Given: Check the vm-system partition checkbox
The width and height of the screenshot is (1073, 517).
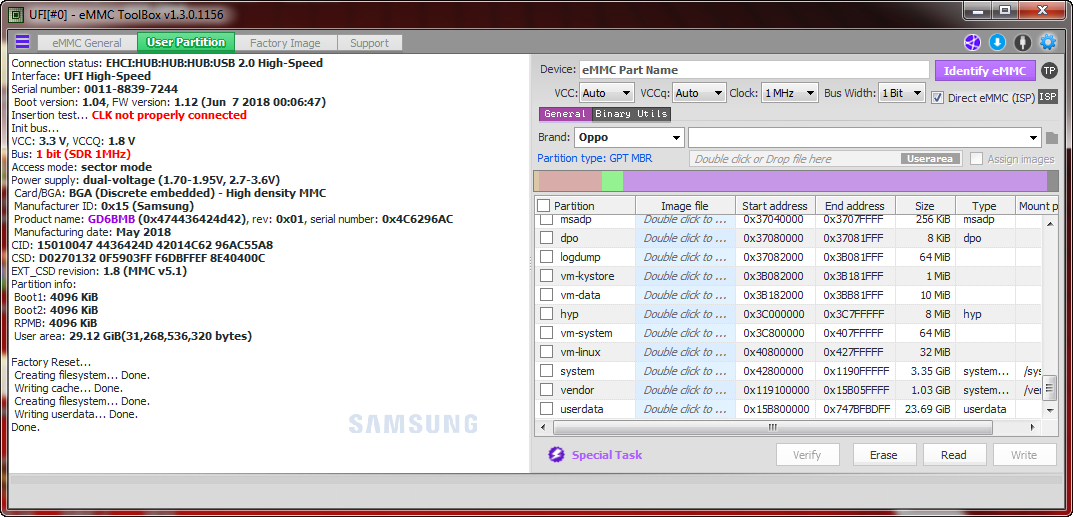Looking at the screenshot, I should pos(546,333).
